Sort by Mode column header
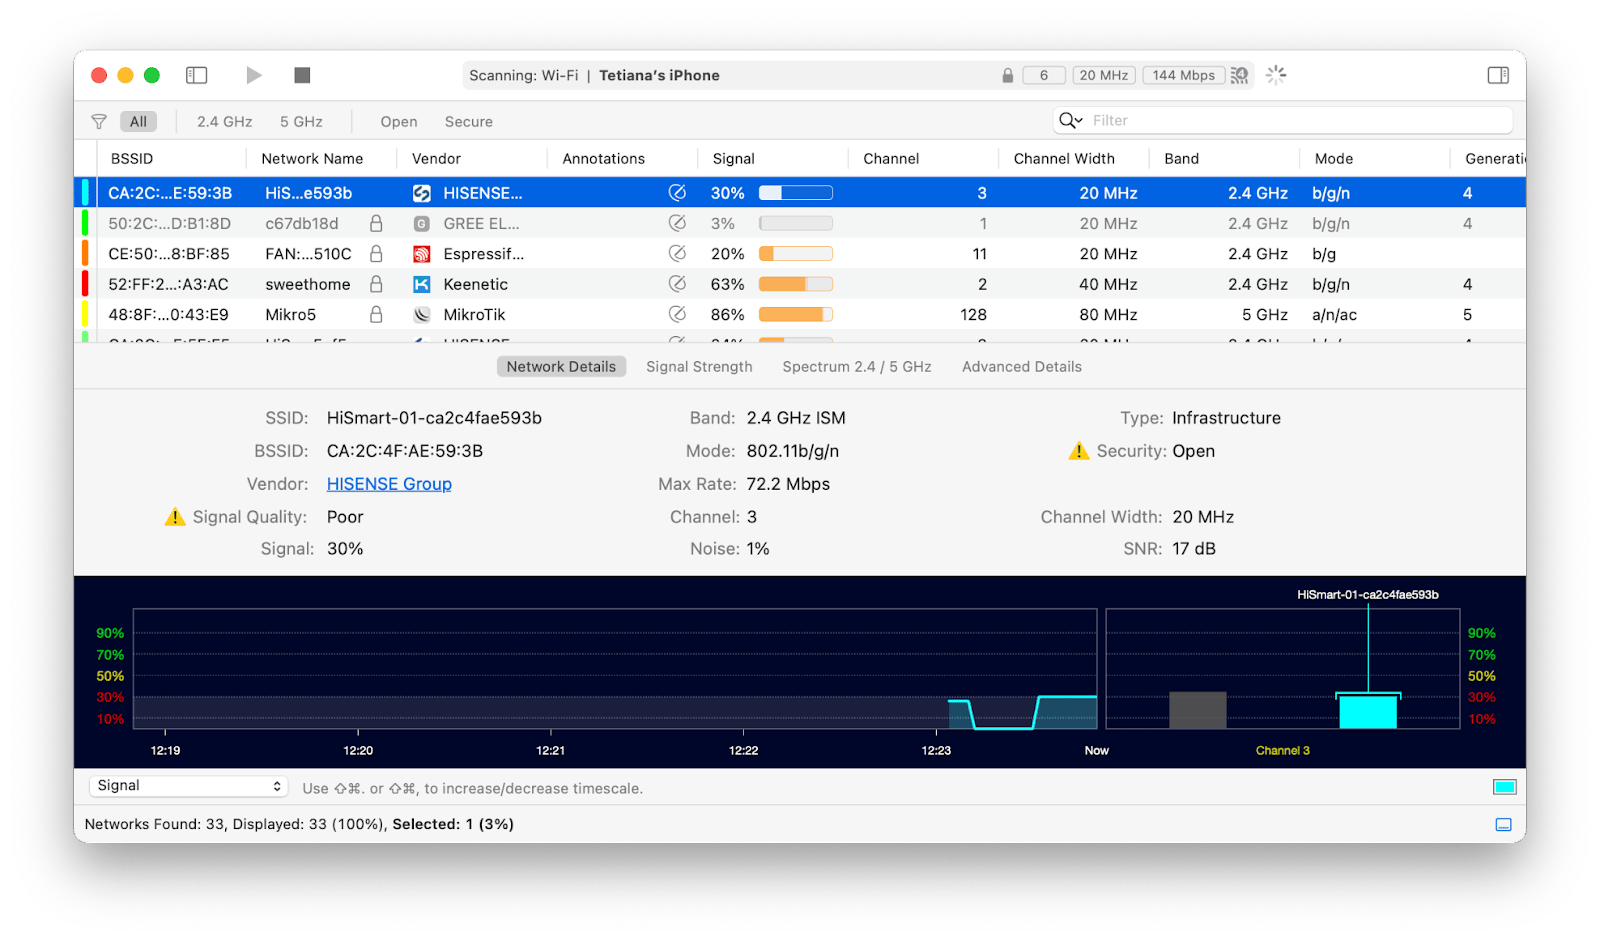Image resolution: width=1600 pixels, height=940 pixels. (1334, 159)
